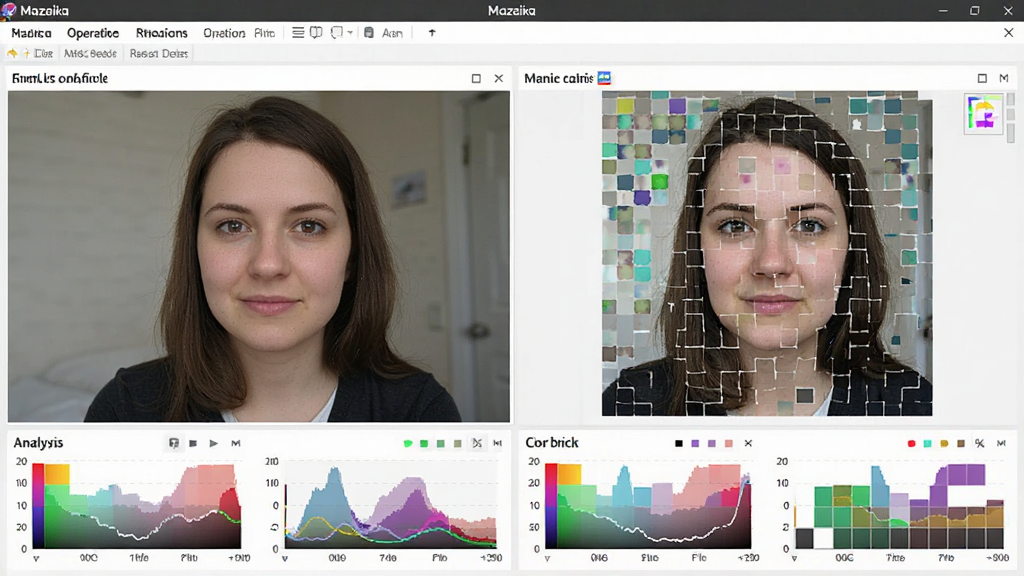Click the percent icon in the Cor brick panel

[980, 443]
